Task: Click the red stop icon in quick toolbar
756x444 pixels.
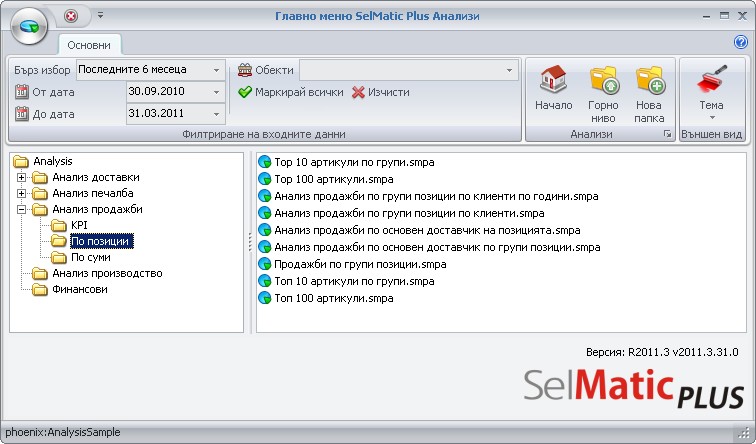Action: pyautogui.click(x=71, y=16)
